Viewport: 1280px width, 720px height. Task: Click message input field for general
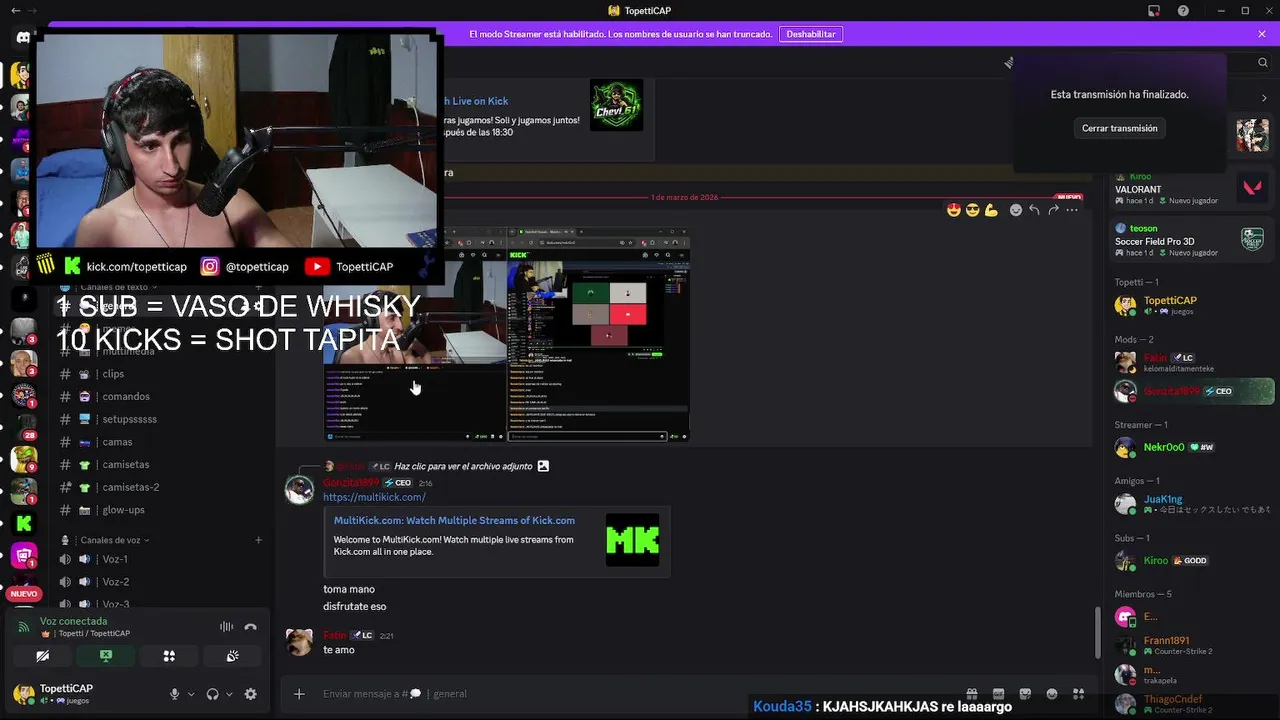coord(640,694)
